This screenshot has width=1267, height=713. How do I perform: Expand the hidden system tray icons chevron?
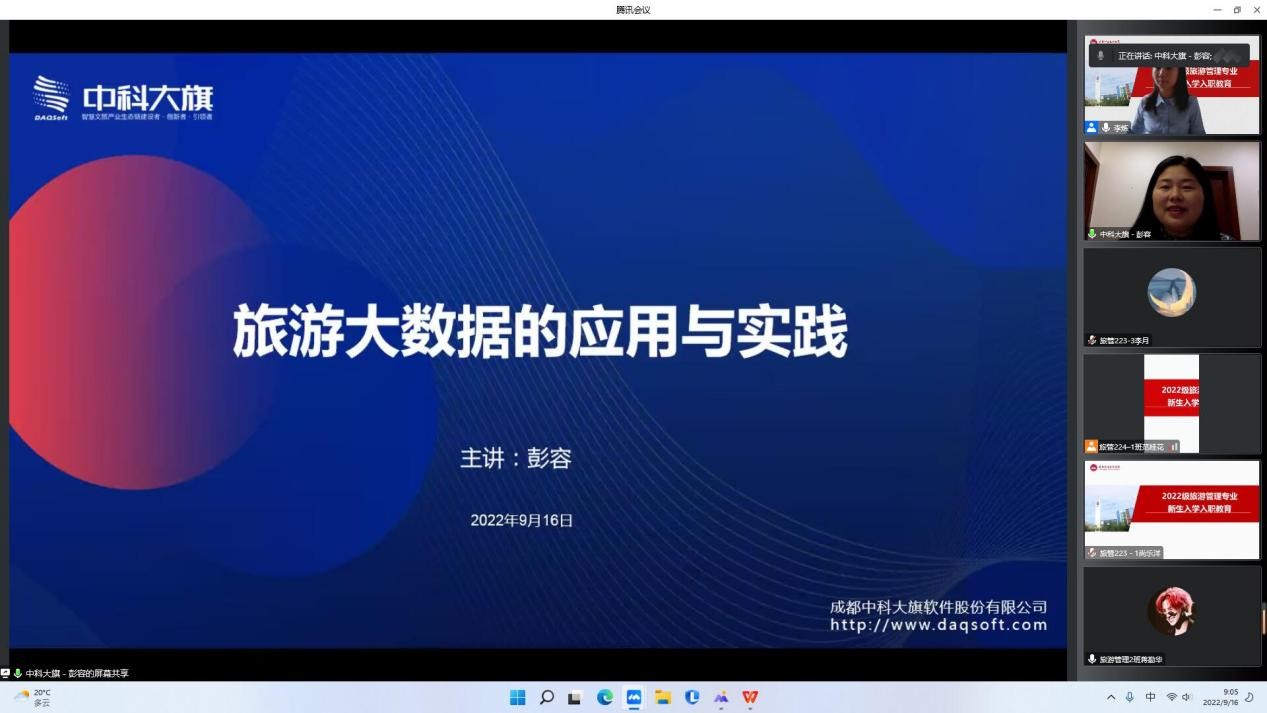click(x=1111, y=697)
